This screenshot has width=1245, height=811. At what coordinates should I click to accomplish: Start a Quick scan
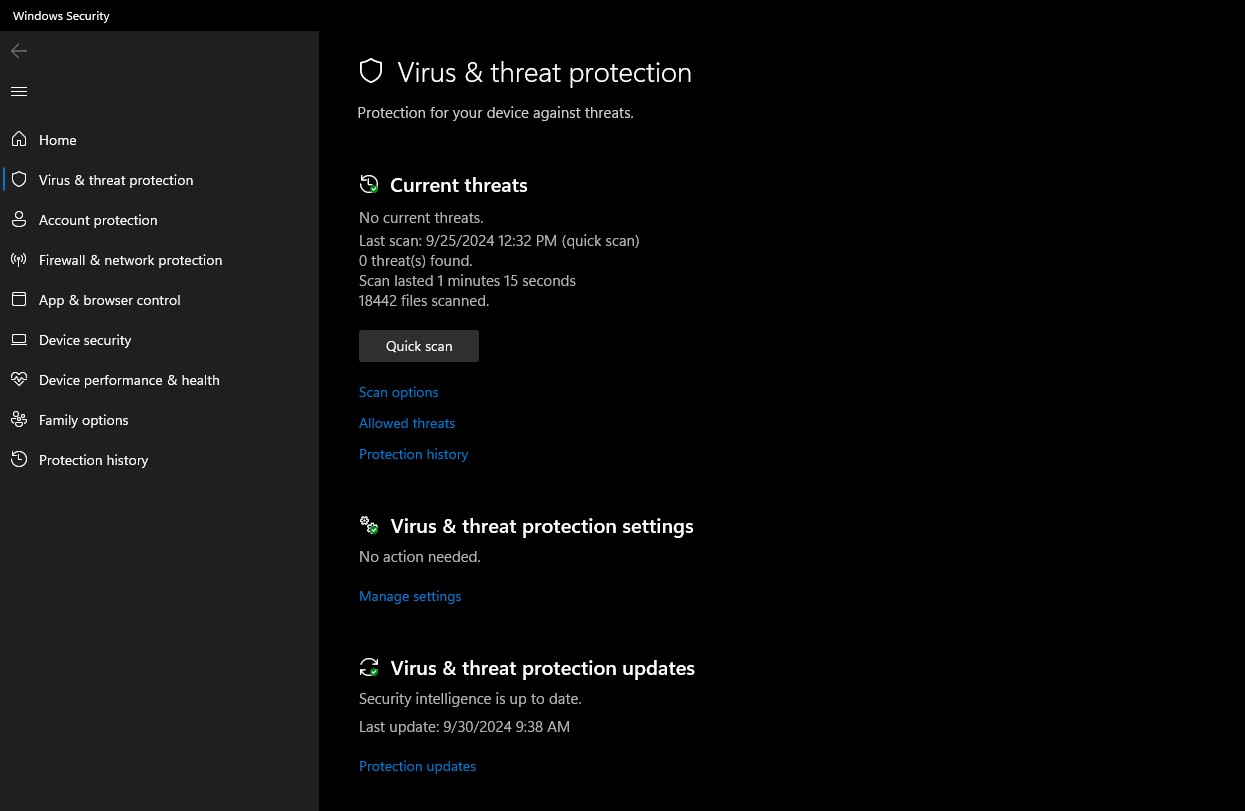(x=418, y=345)
